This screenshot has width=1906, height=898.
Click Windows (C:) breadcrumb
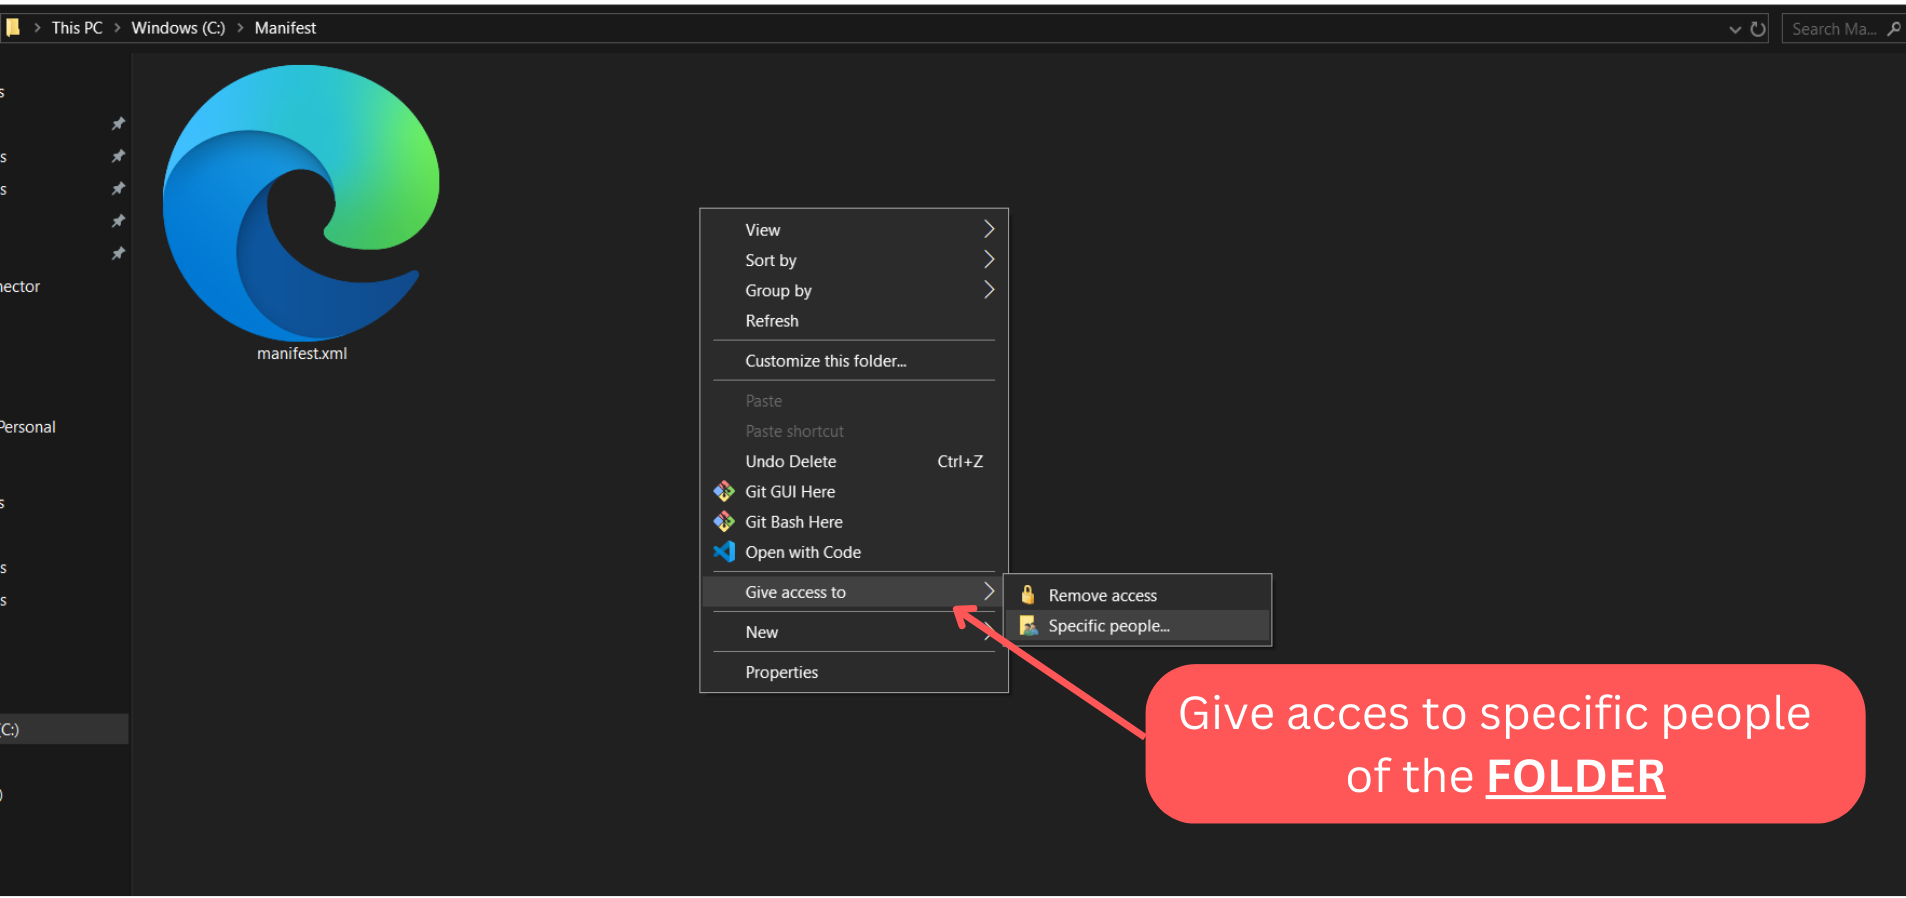pos(178,28)
